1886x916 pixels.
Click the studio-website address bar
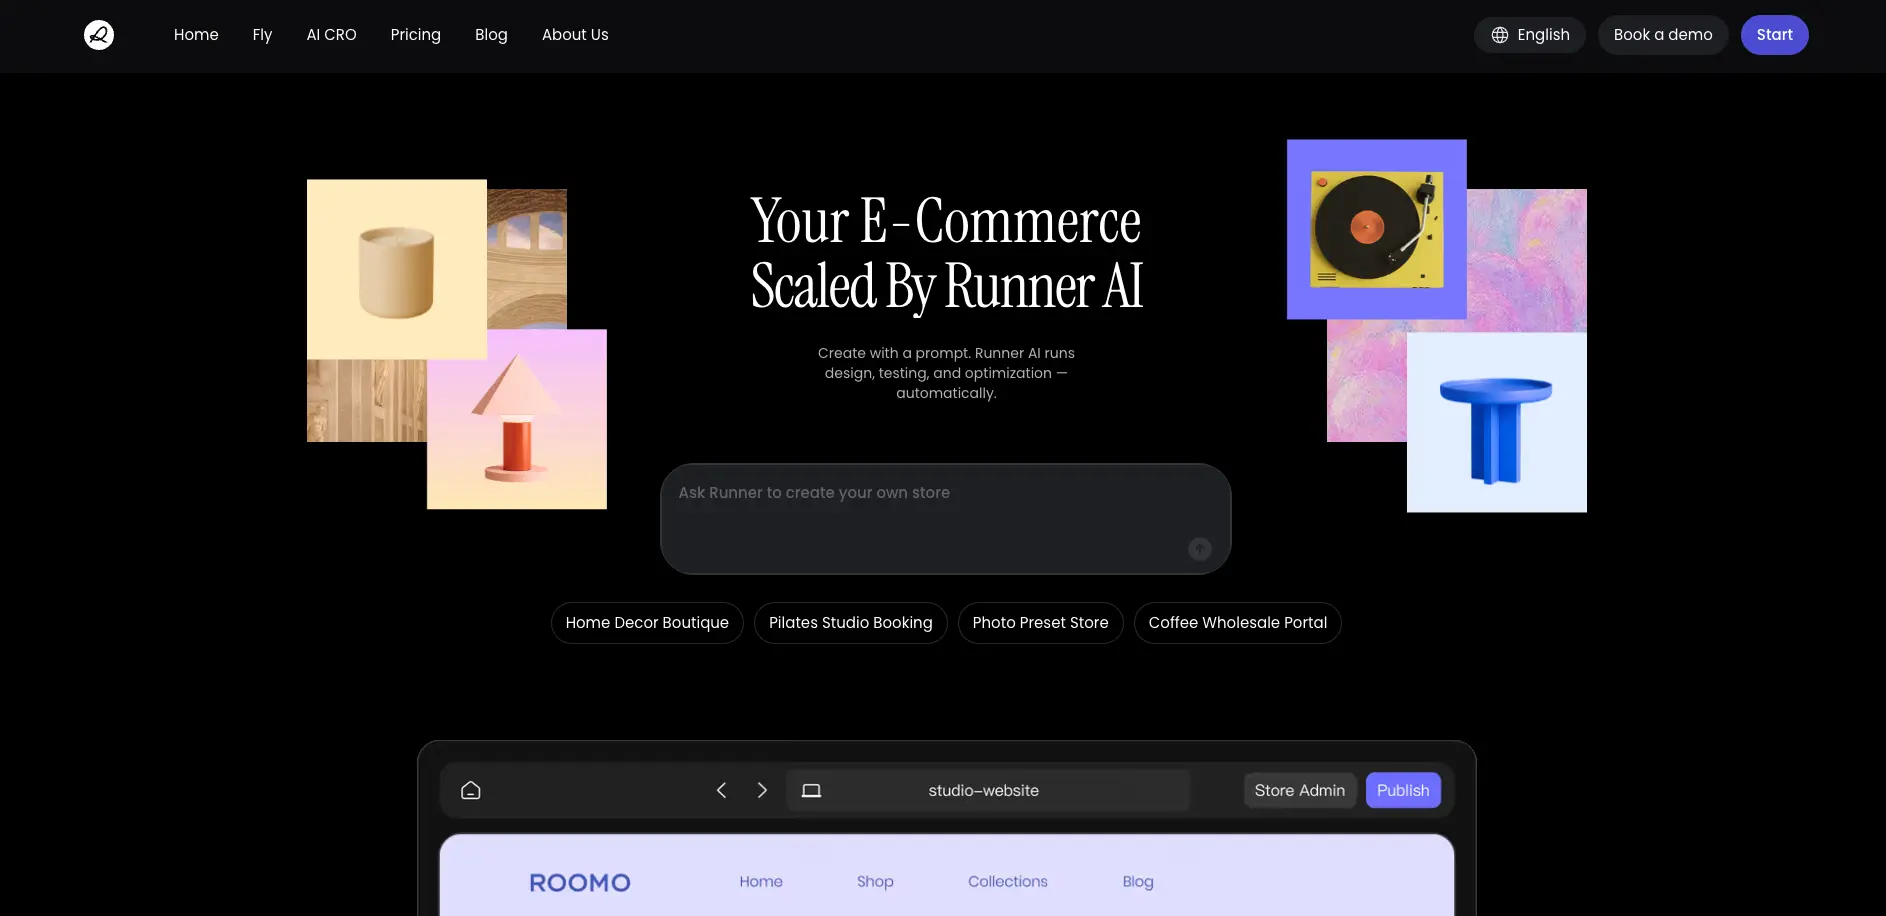point(987,791)
